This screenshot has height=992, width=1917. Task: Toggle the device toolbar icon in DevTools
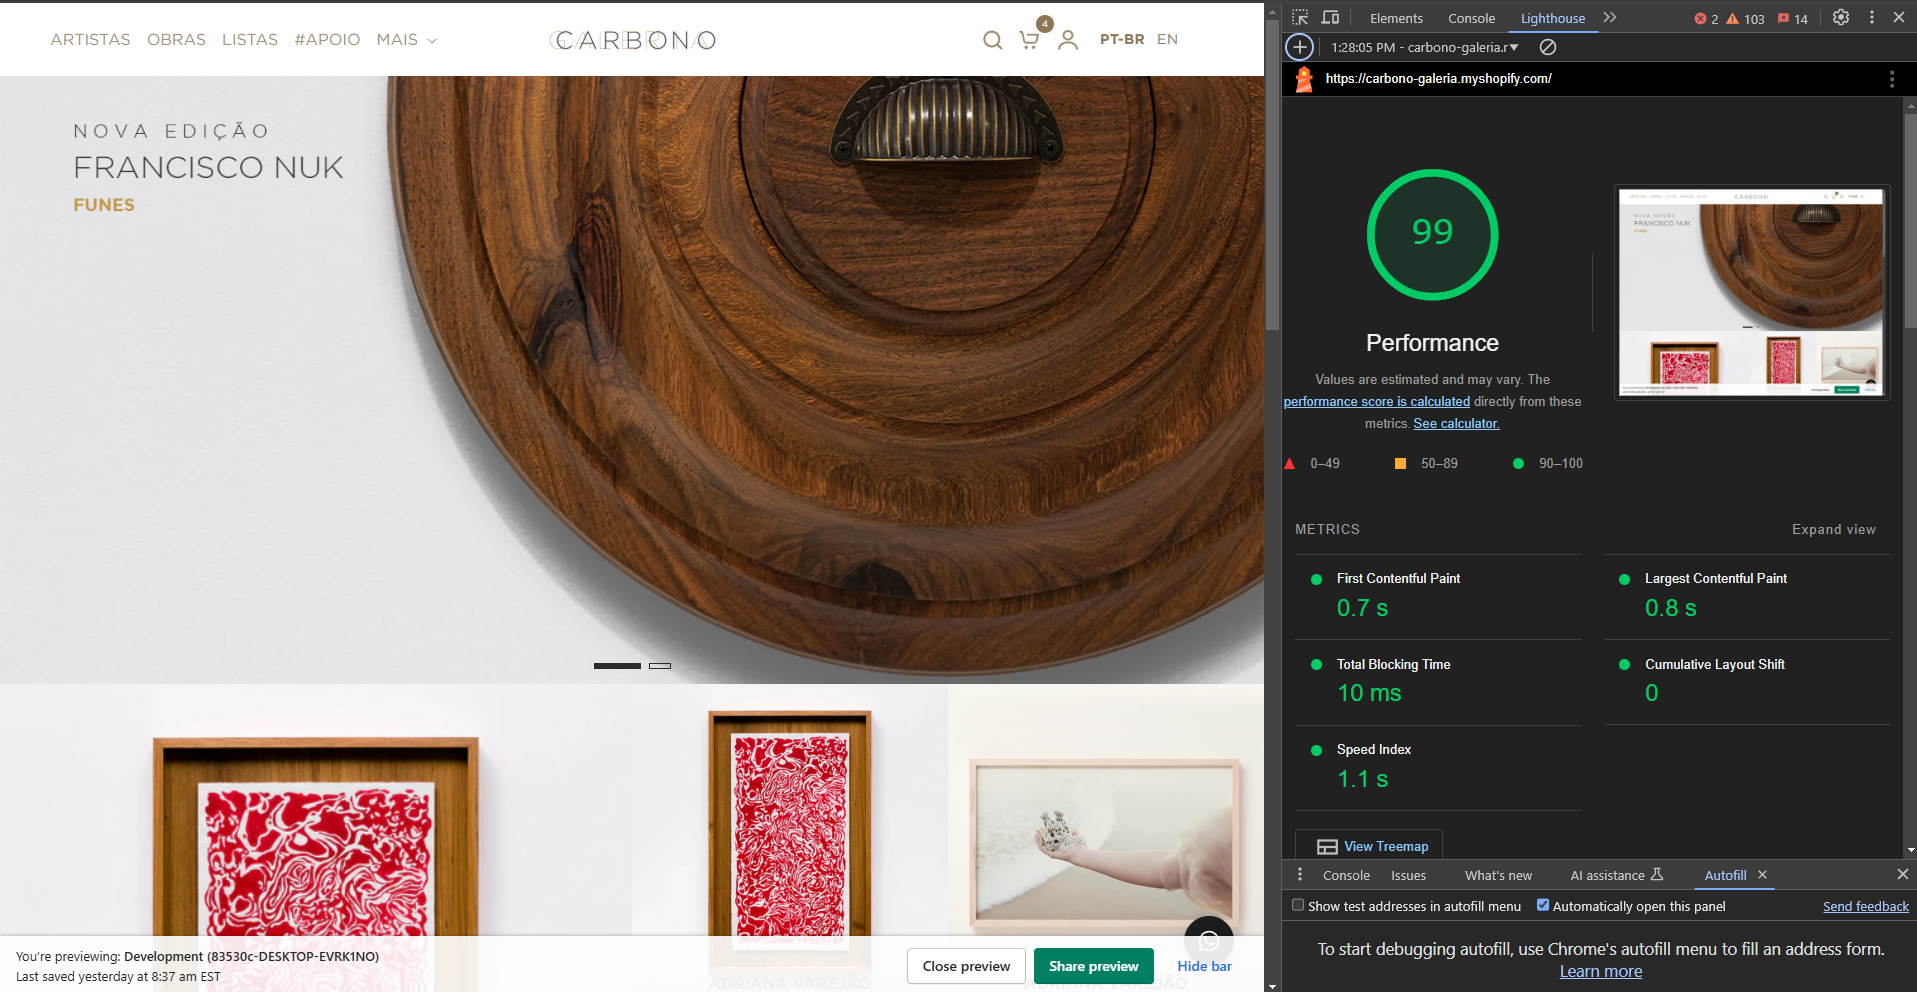pos(1330,18)
